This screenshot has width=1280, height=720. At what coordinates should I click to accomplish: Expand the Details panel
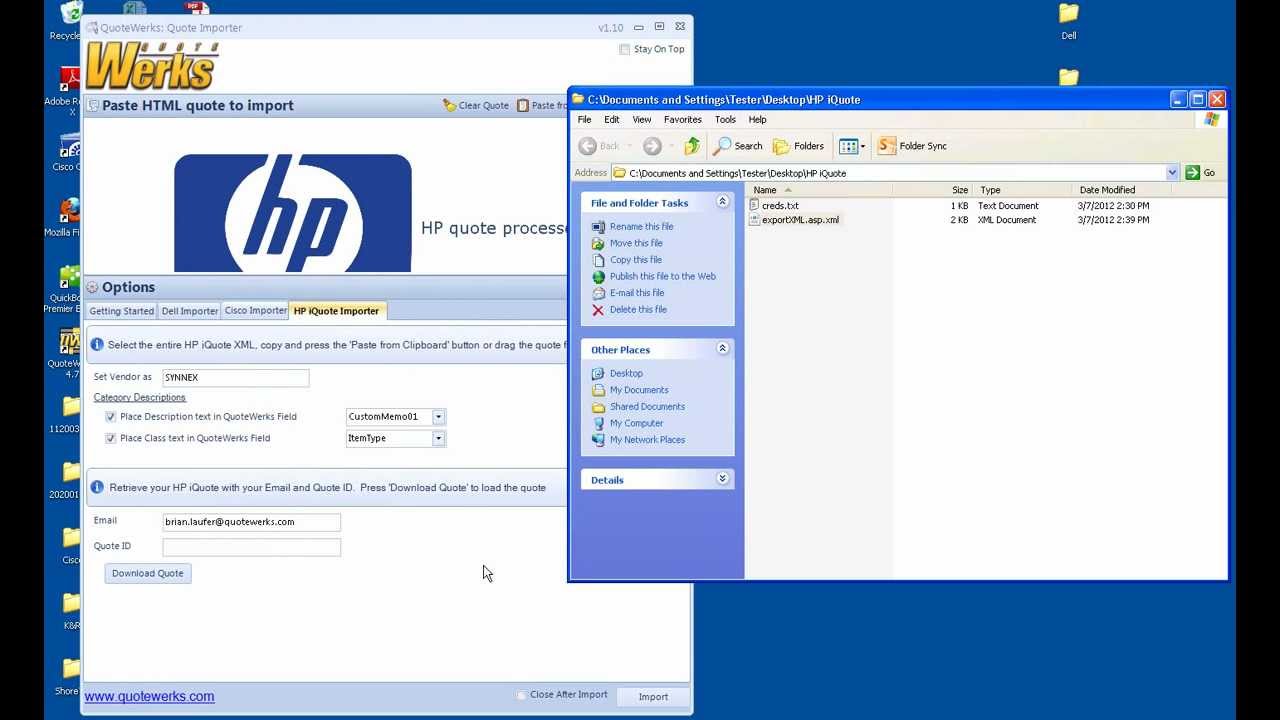tap(722, 479)
